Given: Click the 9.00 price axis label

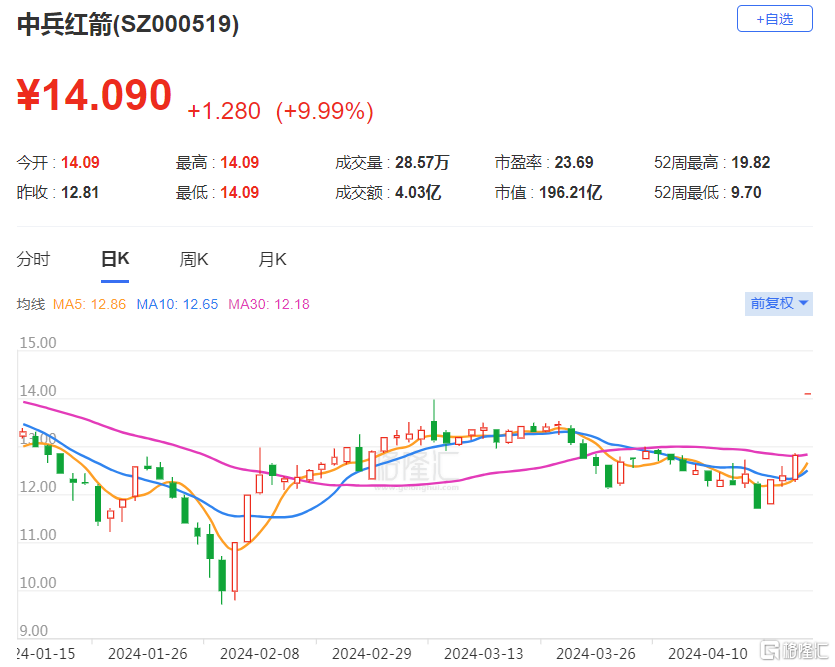Looking at the screenshot, I should 34,631.
